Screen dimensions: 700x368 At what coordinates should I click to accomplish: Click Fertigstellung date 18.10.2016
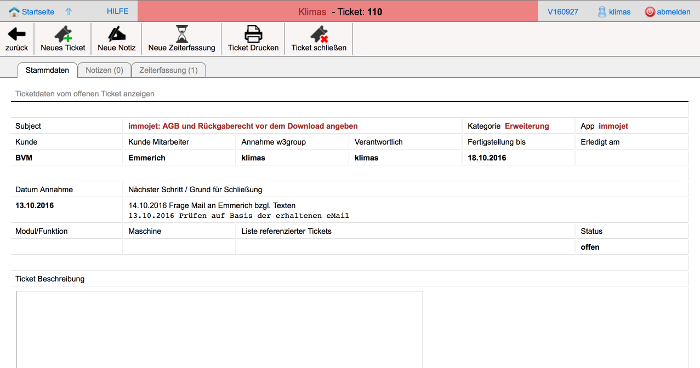tap(487, 158)
